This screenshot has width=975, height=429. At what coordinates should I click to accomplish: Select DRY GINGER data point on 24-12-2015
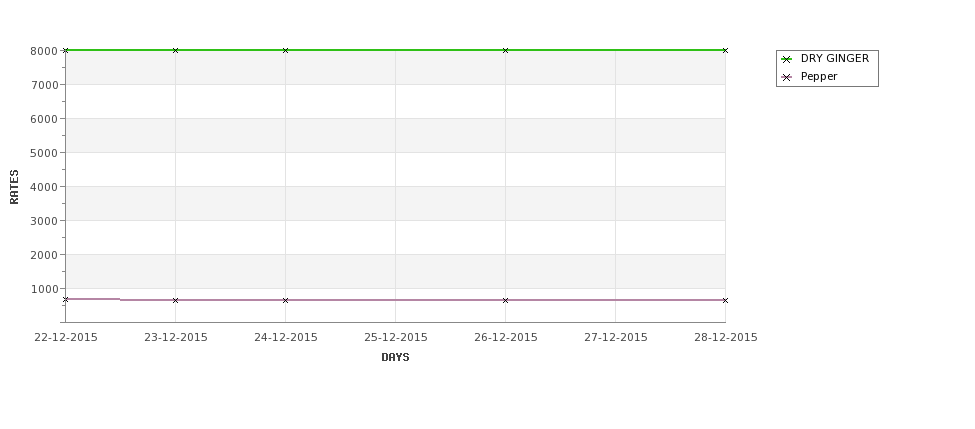(x=285, y=50)
